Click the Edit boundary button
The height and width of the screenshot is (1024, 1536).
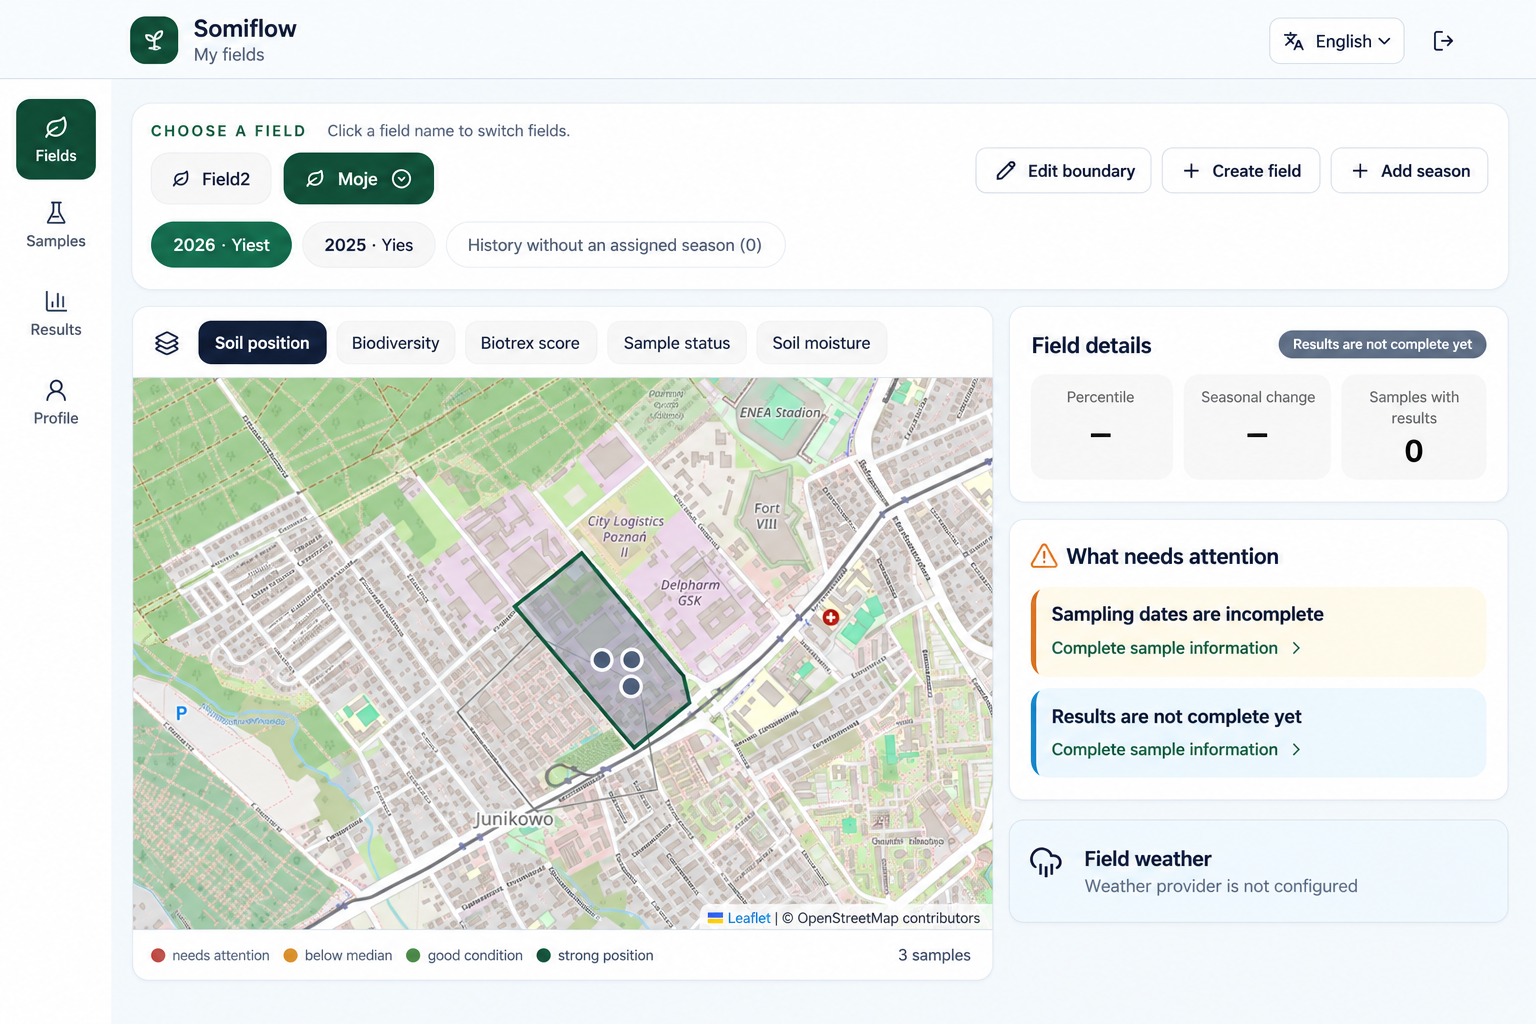[1064, 171]
